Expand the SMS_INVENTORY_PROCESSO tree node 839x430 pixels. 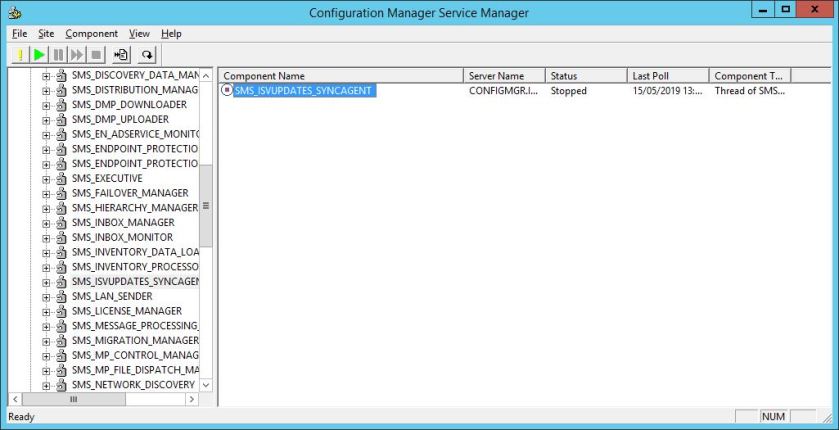click(46, 267)
